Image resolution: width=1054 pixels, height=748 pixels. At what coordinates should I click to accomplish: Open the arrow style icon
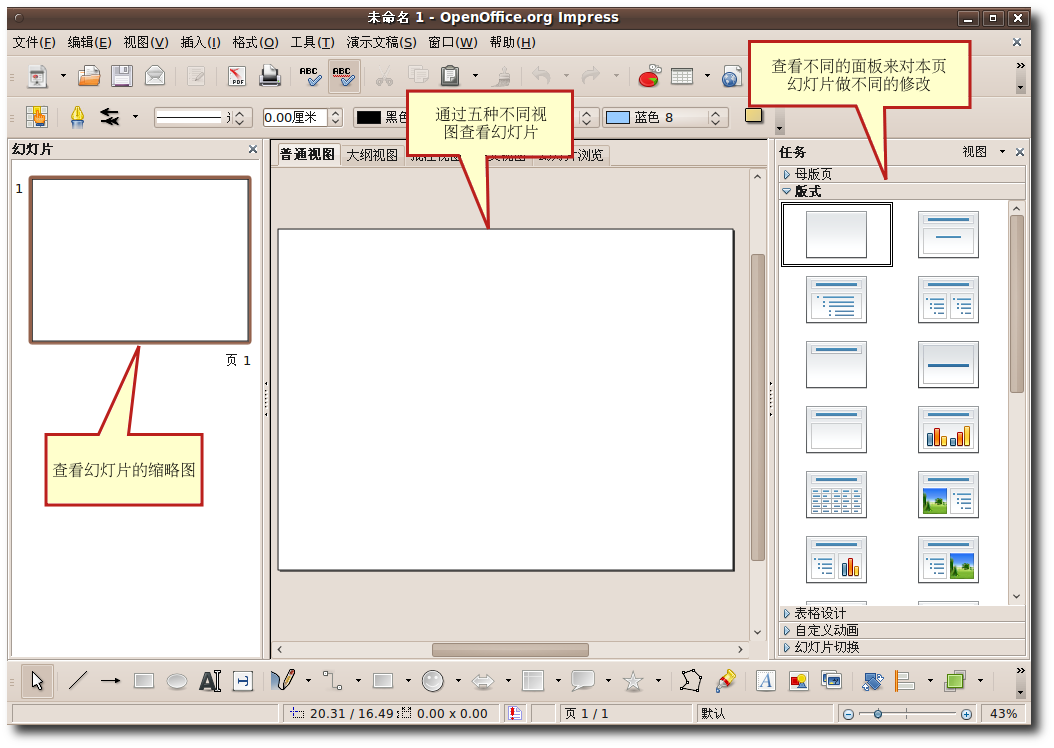click(110, 117)
